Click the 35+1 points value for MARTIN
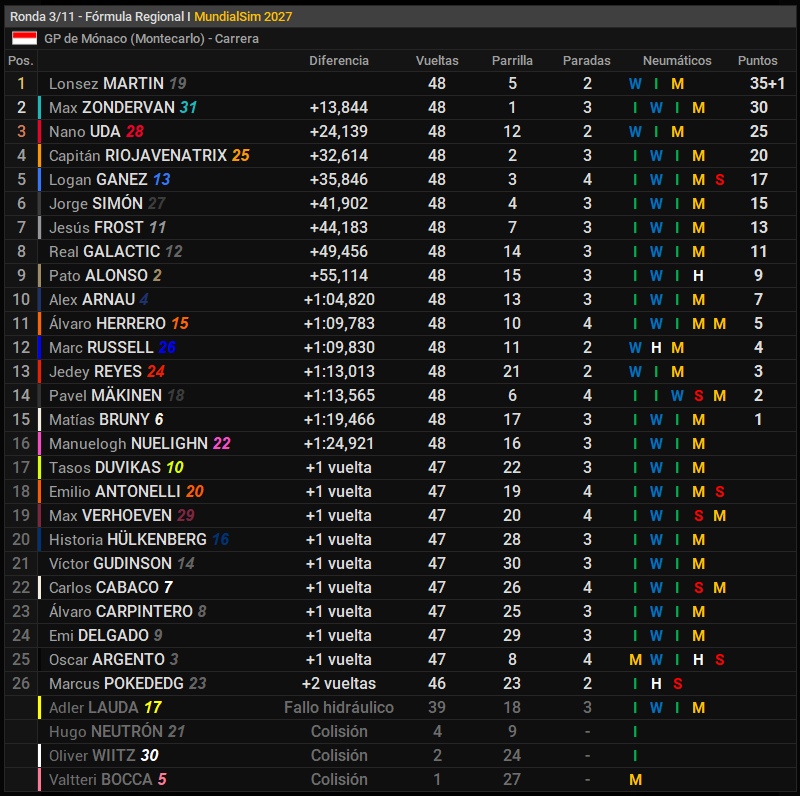The image size is (800, 796). point(767,84)
